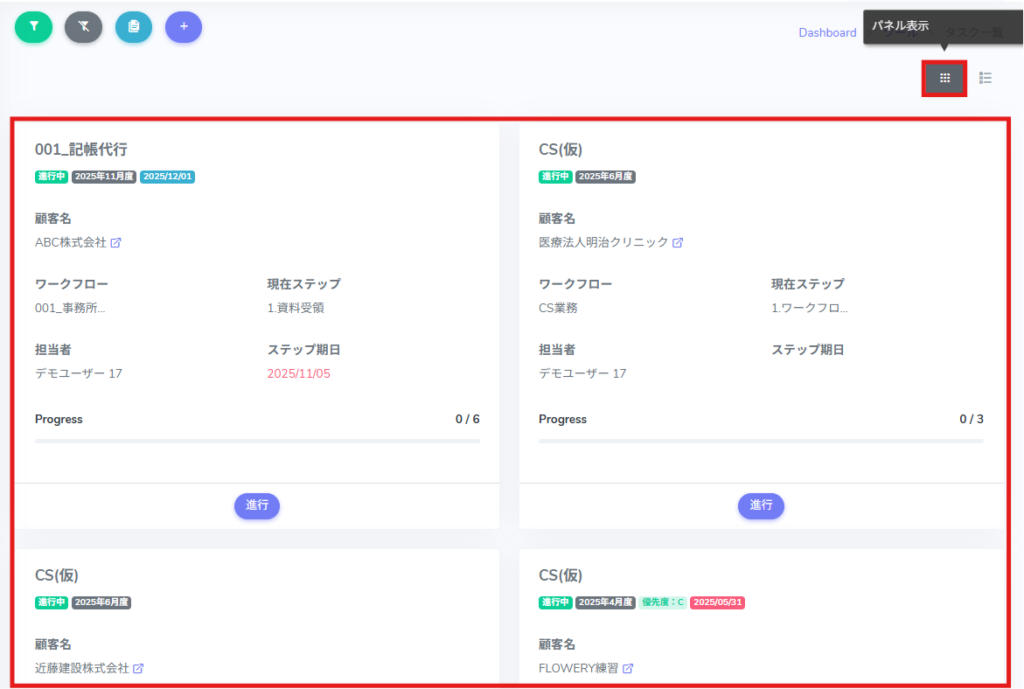
Task: Open external link icon beside FLOWERY練習
Action: (628, 669)
